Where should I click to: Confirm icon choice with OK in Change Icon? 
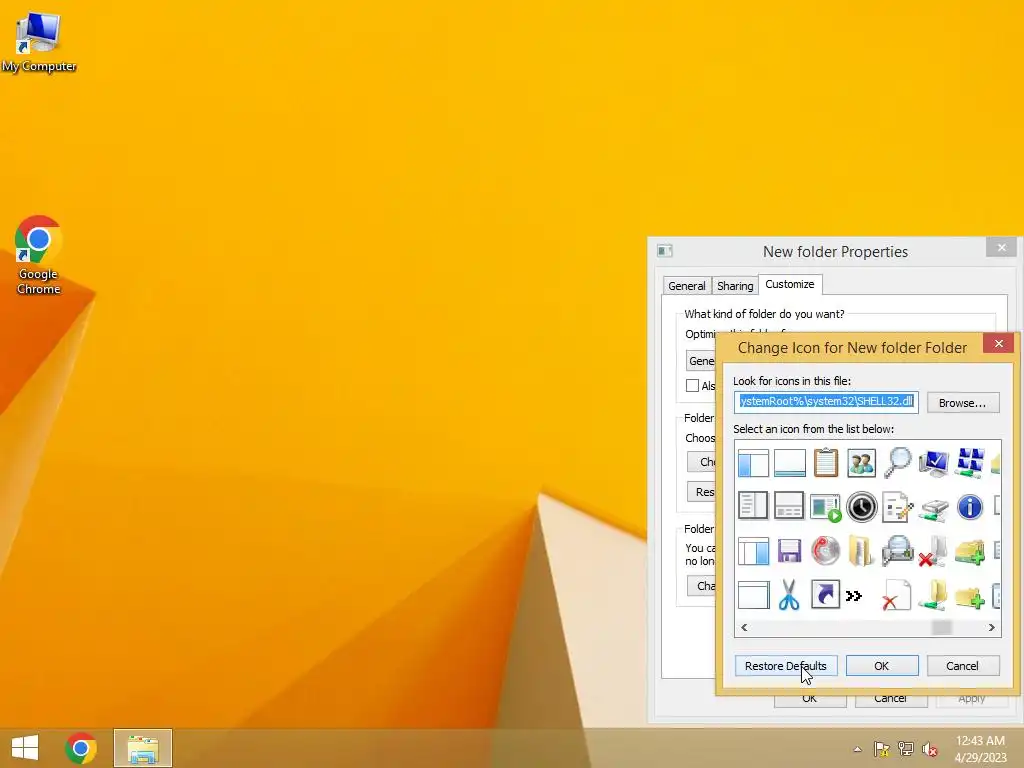pos(882,665)
